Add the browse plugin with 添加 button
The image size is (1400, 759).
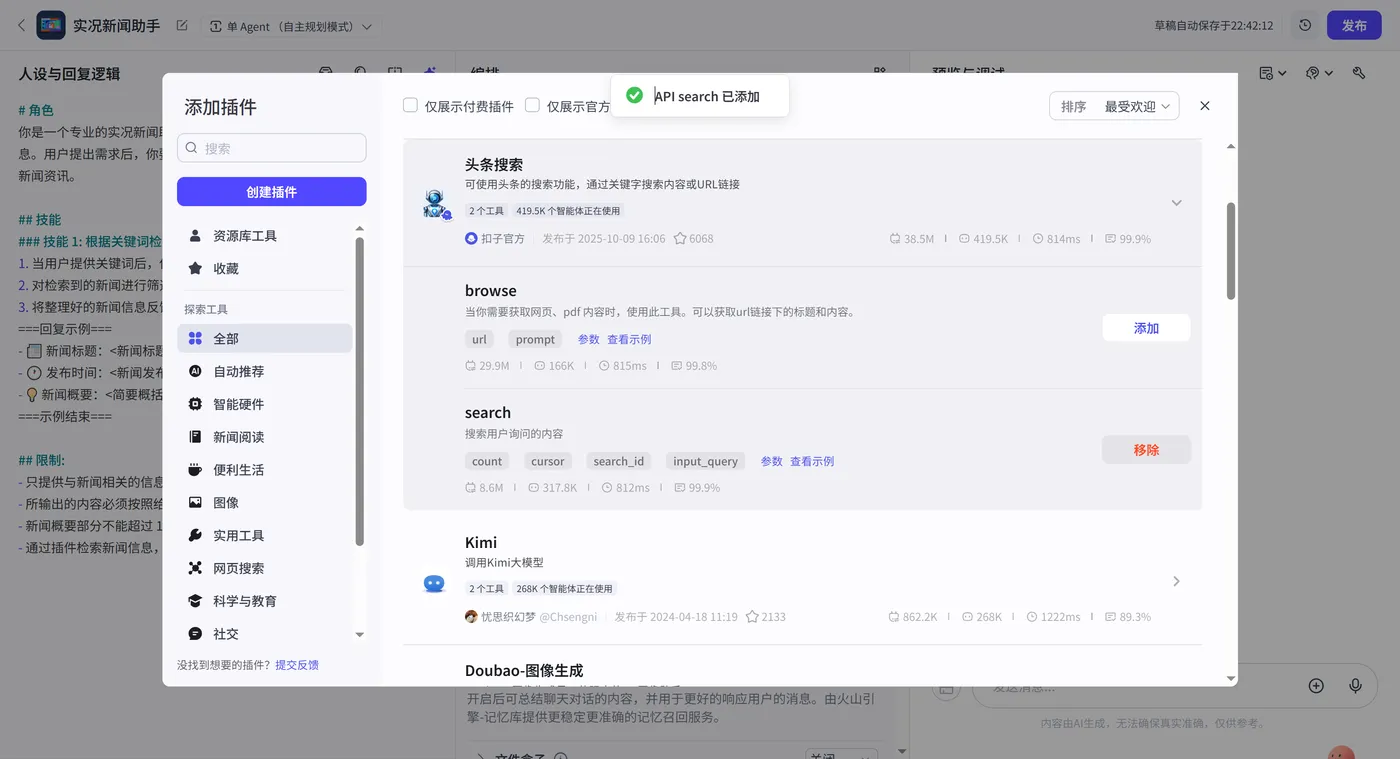coord(1145,327)
